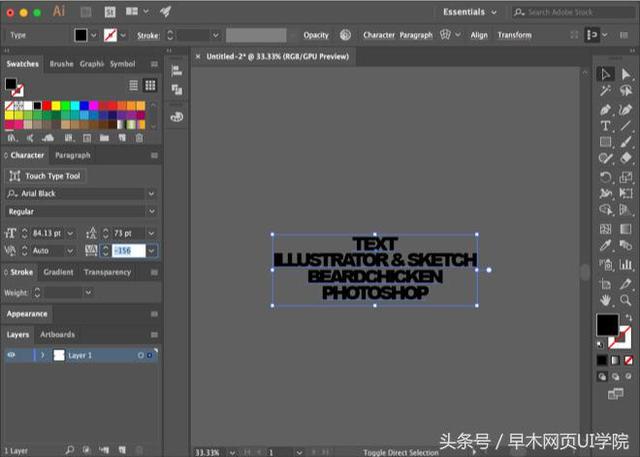Viewport: 640px width, 457px height.
Task: Choose the Eraser tool
Action: (625, 158)
